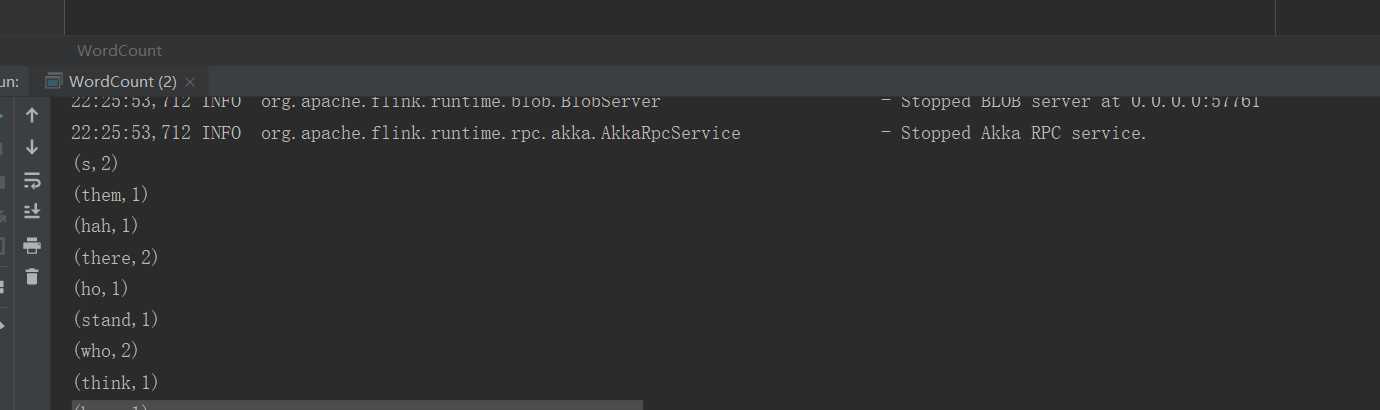Click the (stand,1) output line
The width and height of the screenshot is (1380, 410).
point(115,320)
